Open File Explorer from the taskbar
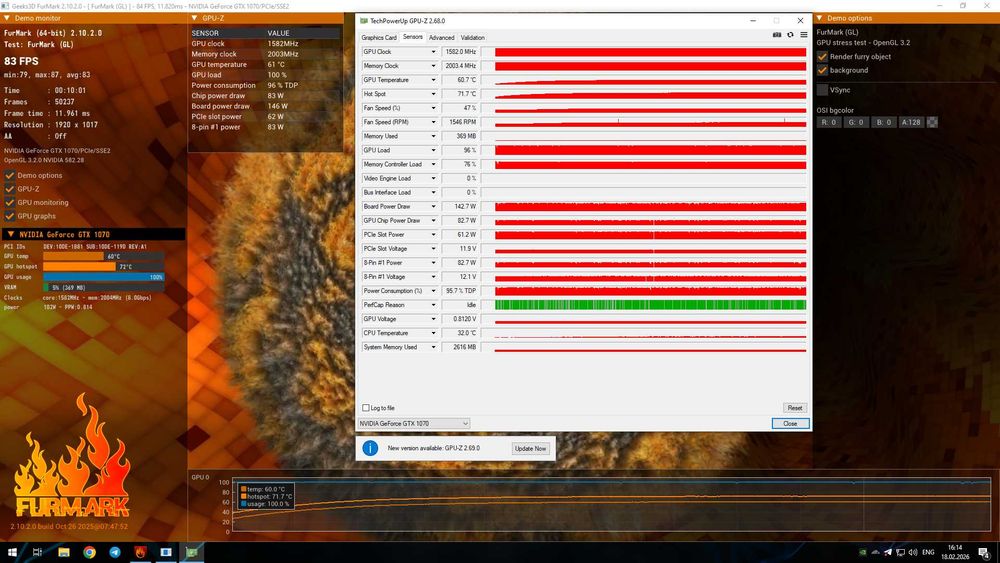Screen dimensions: 1000x563 [64, 552]
